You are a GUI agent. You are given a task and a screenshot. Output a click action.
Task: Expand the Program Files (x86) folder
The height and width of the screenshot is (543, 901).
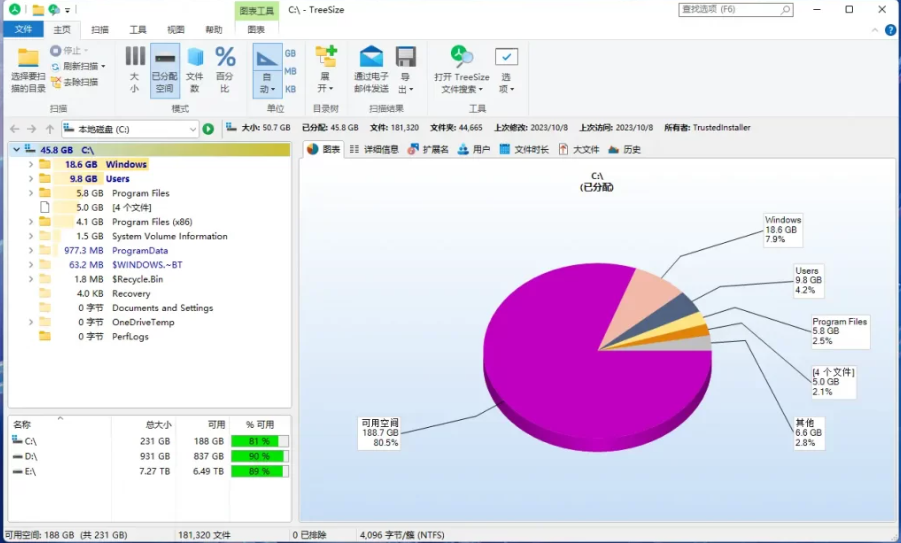click(x=30, y=222)
